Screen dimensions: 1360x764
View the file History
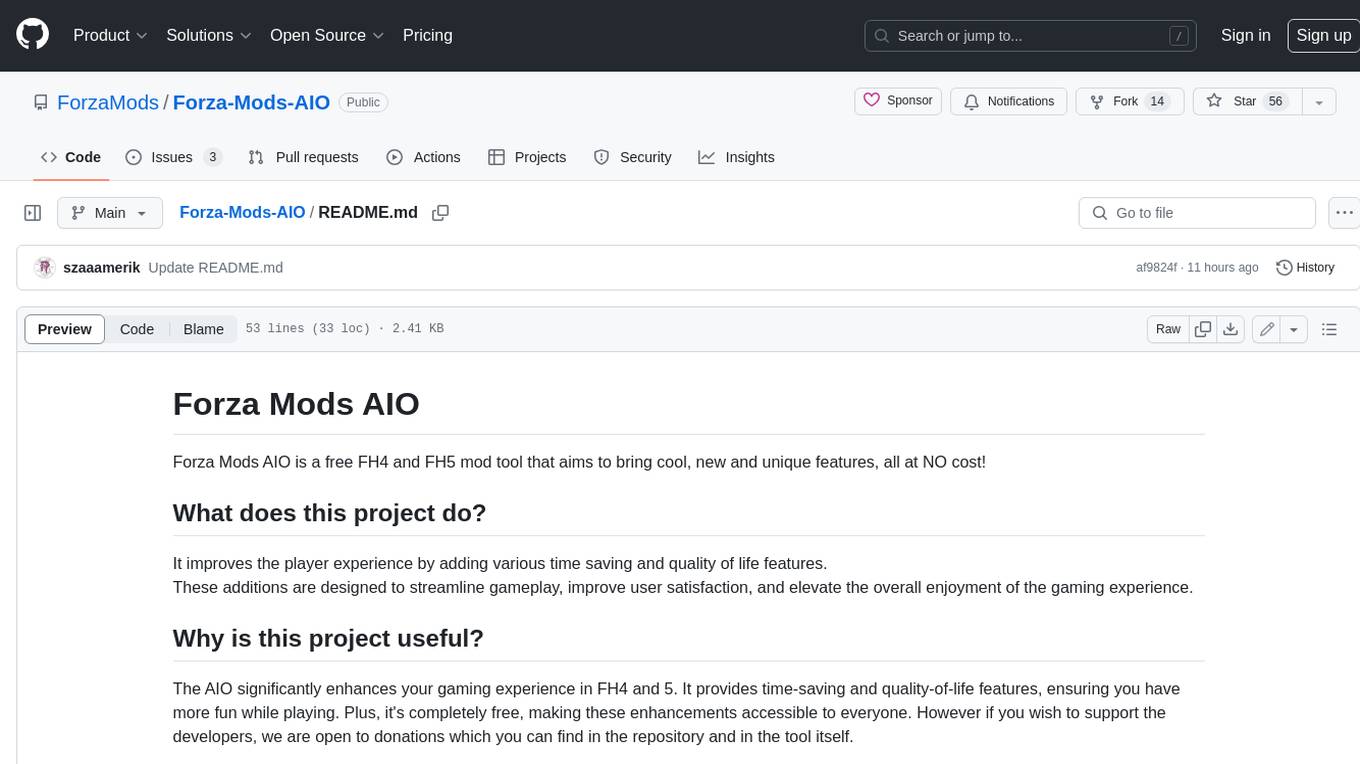tap(1305, 267)
